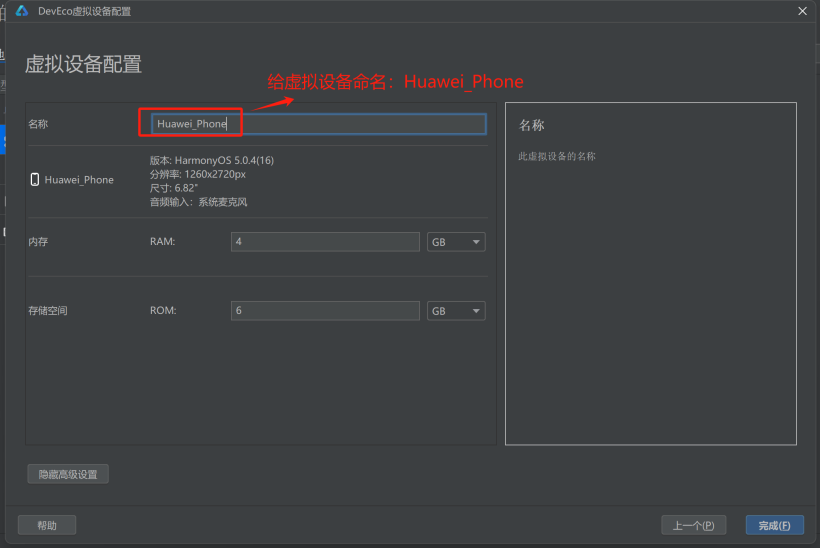This screenshot has width=820, height=548.
Task: Click the 内存 row label
Action: [38, 242]
